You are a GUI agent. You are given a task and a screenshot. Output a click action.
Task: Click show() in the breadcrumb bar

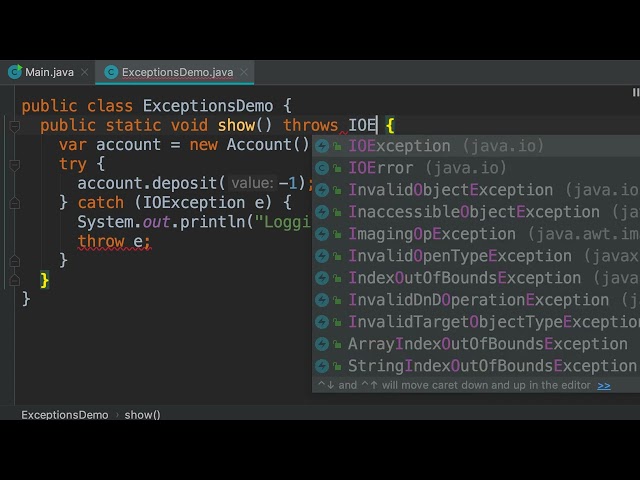pyautogui.click(x=142, y=415)
